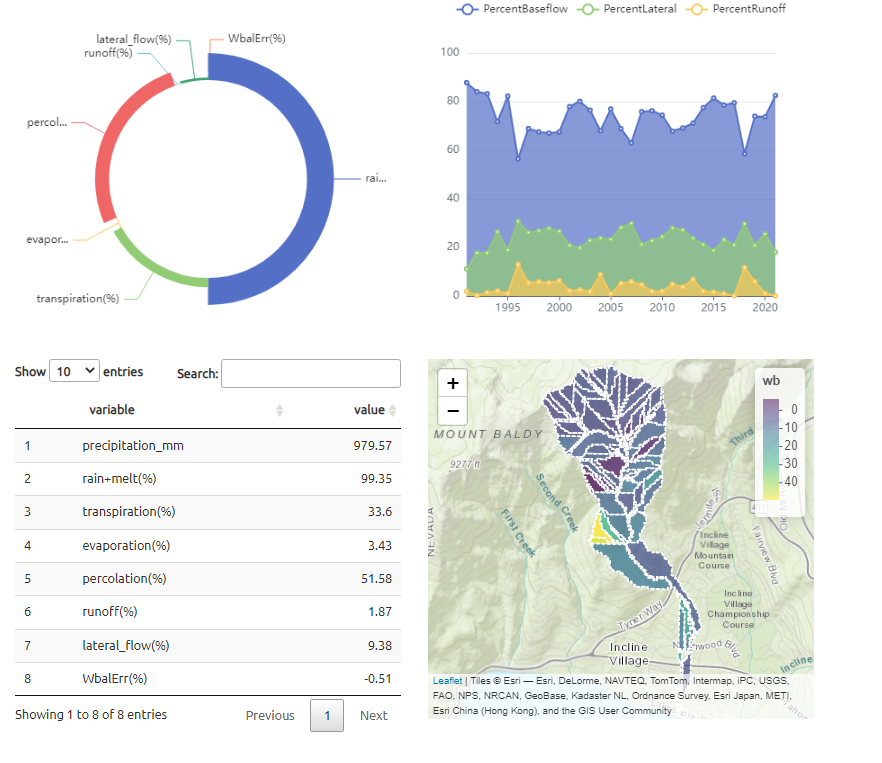Toggle the PercentBaseflow legend marker
Viewport: 882px width, 763px height.
pos(467,9)
